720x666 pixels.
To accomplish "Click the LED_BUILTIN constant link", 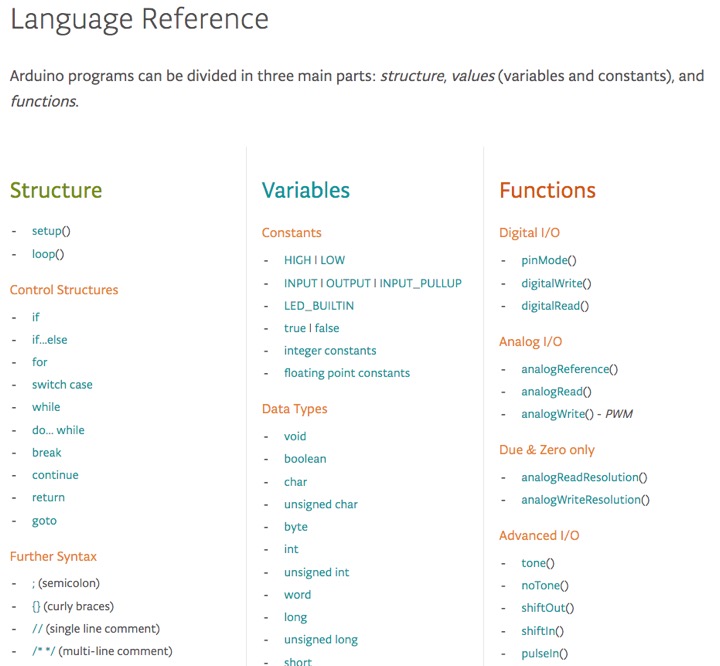I will coord(319,306).
